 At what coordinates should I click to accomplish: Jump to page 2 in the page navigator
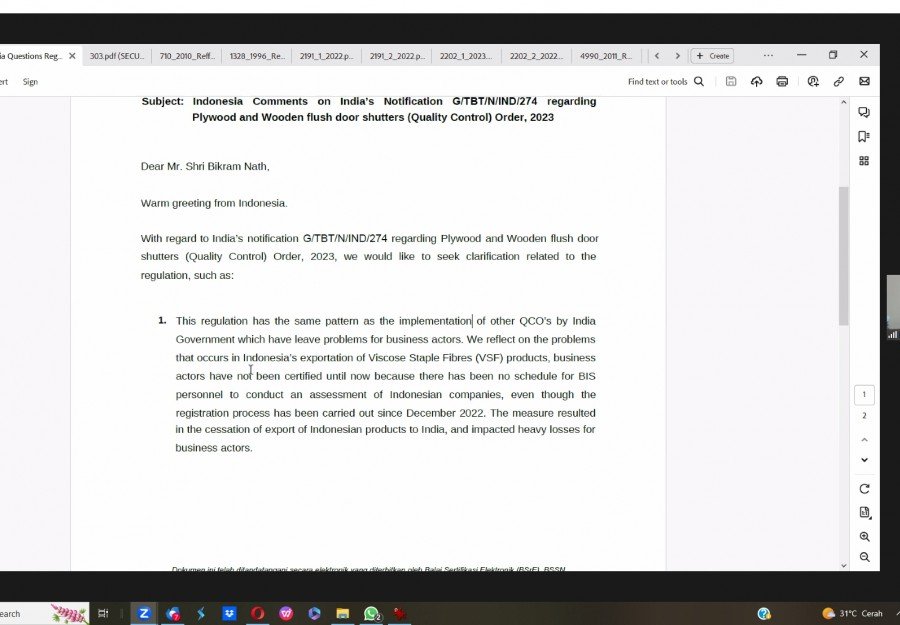pyautogui.click(x=864, y=416)
